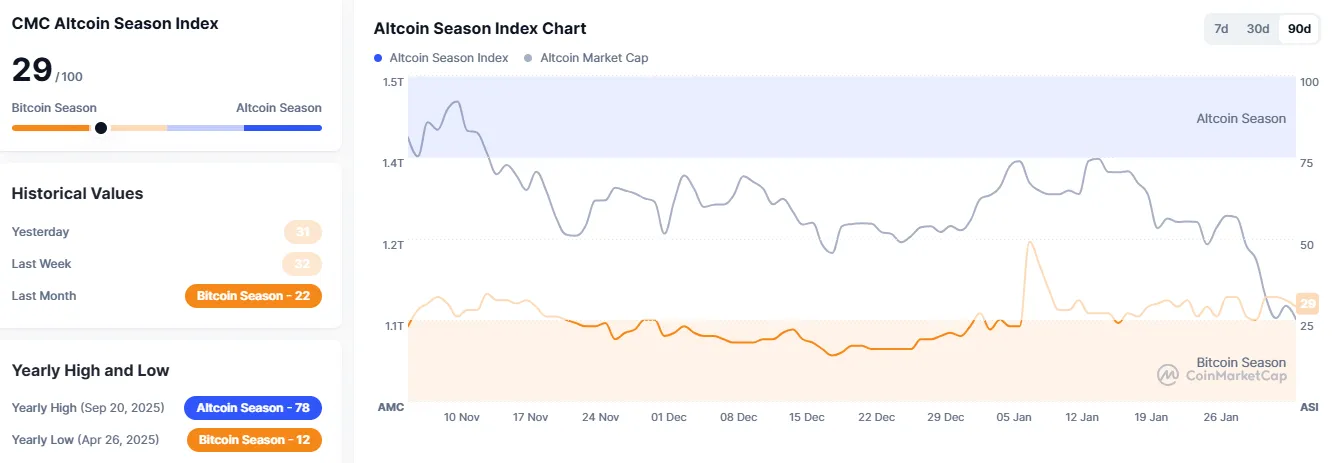Click the gray Altcoin Market Cap legend dot

pyautogui.click(x=528, y=58)
